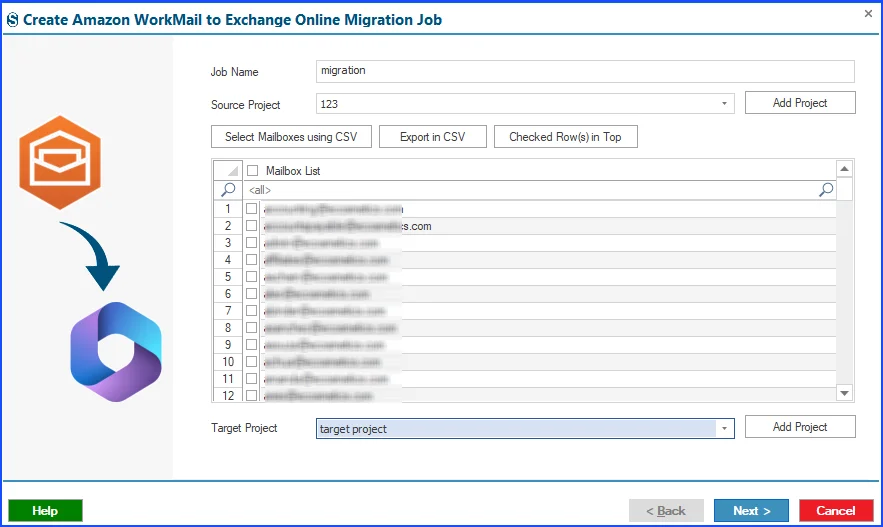Image resolution: width=883 pixels, height=527 pixels.
Task: Click the disabled Back button
Action: (x=666, y=511)
